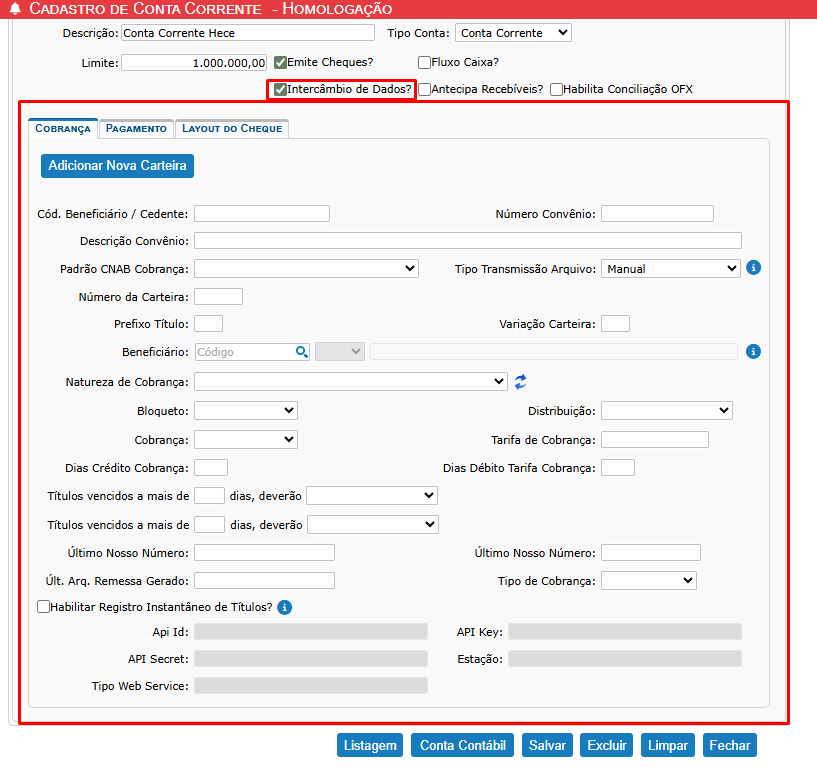Screen dimensions: 817x771
Task: Click the Adicionar Nova Carteira button
Action: pos(117,166)
